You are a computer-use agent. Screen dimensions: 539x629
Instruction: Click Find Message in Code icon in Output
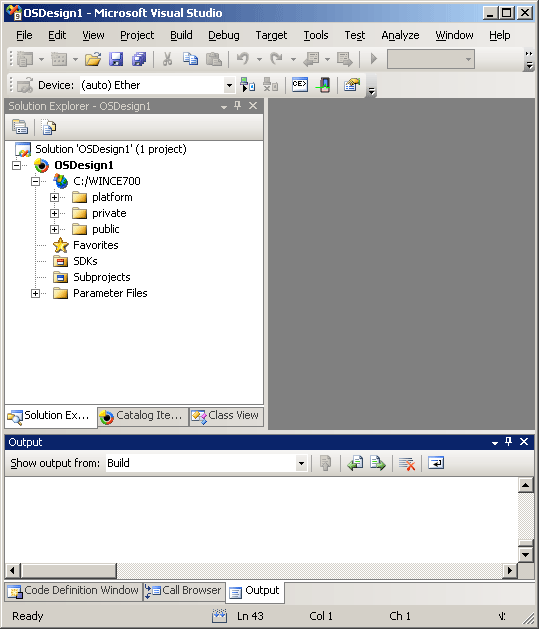click(325, 463)
